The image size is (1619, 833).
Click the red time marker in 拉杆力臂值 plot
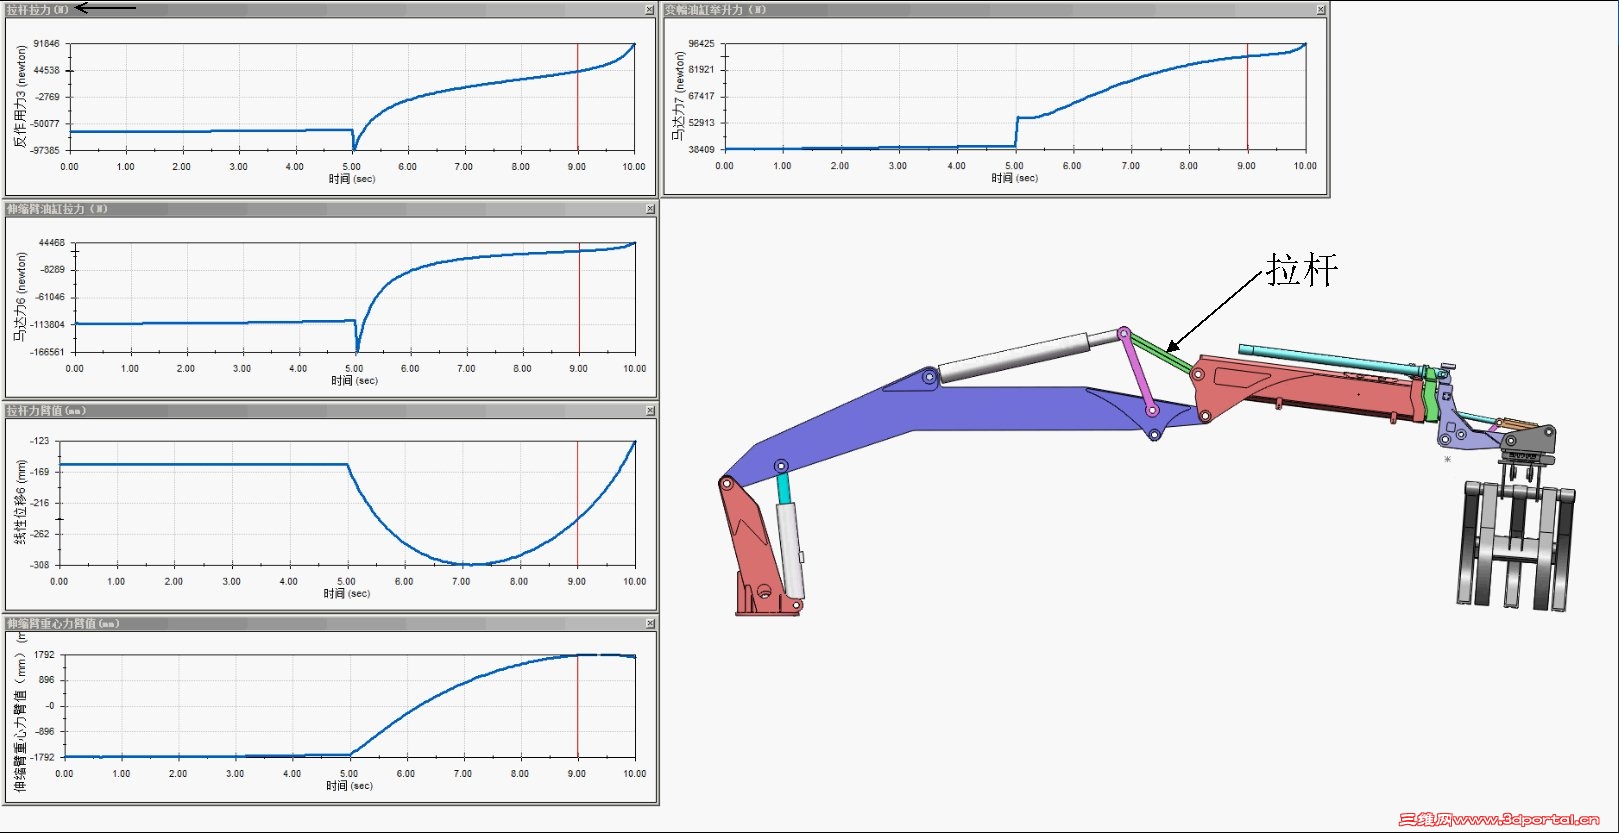click(x=577, y=503)
